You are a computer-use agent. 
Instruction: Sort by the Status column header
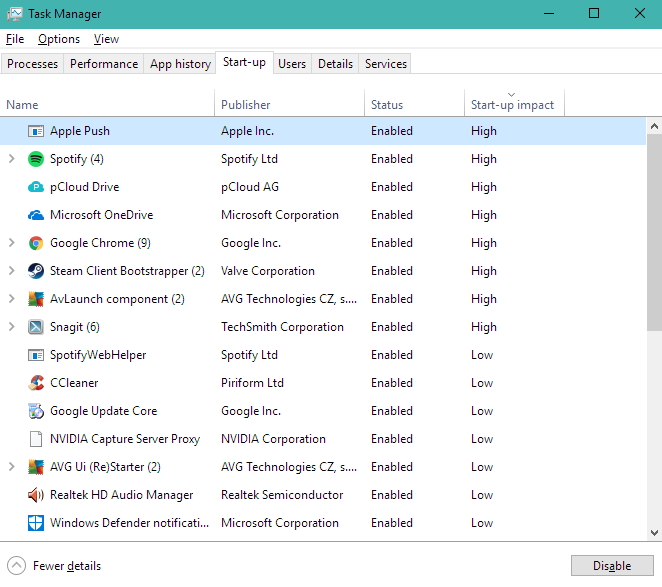tap(414, 103)
